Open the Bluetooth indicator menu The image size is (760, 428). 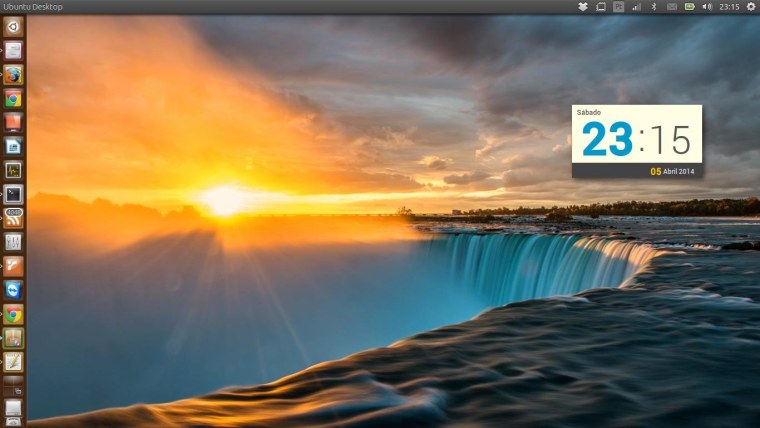[654, 7]
